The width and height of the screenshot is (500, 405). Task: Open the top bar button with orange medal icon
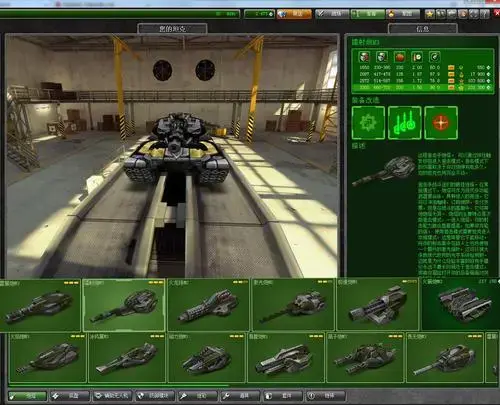tap(404, 14)
